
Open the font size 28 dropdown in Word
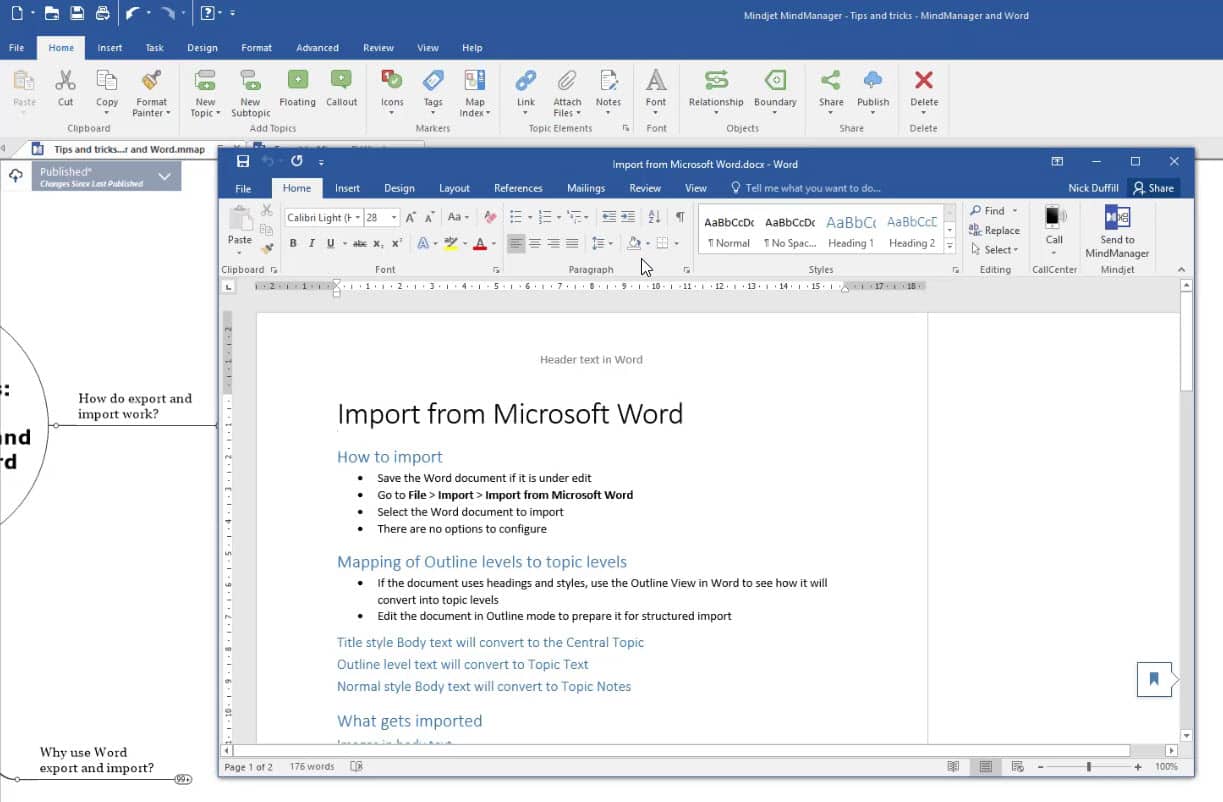click(x=394, y=217)
